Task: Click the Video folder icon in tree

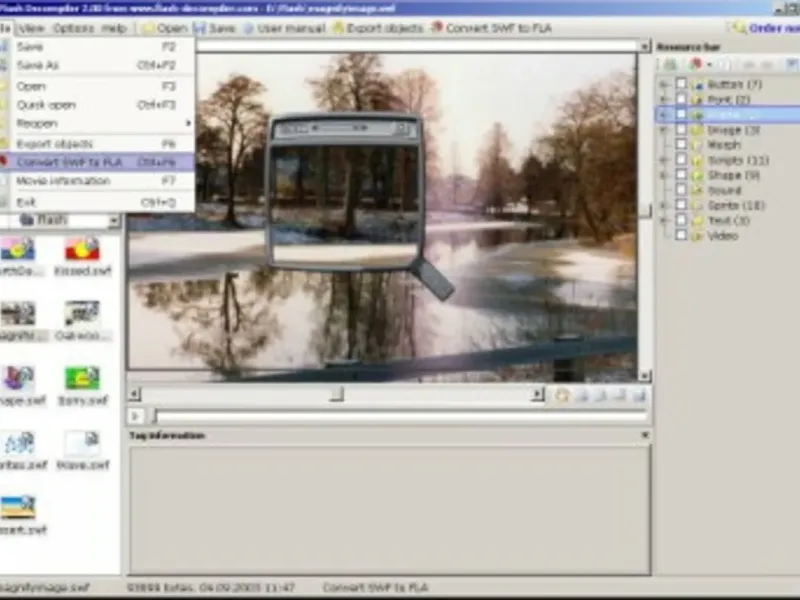Action: [x=697, y=236]
